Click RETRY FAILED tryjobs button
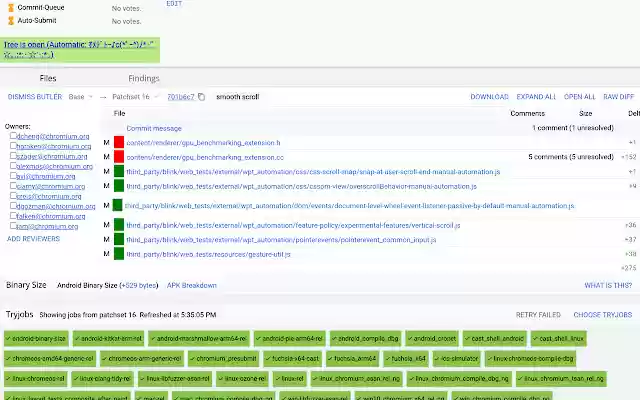Image resolution: width=640 pixels, height=400 pixels. pyautogui.click(x=538, y=315)
